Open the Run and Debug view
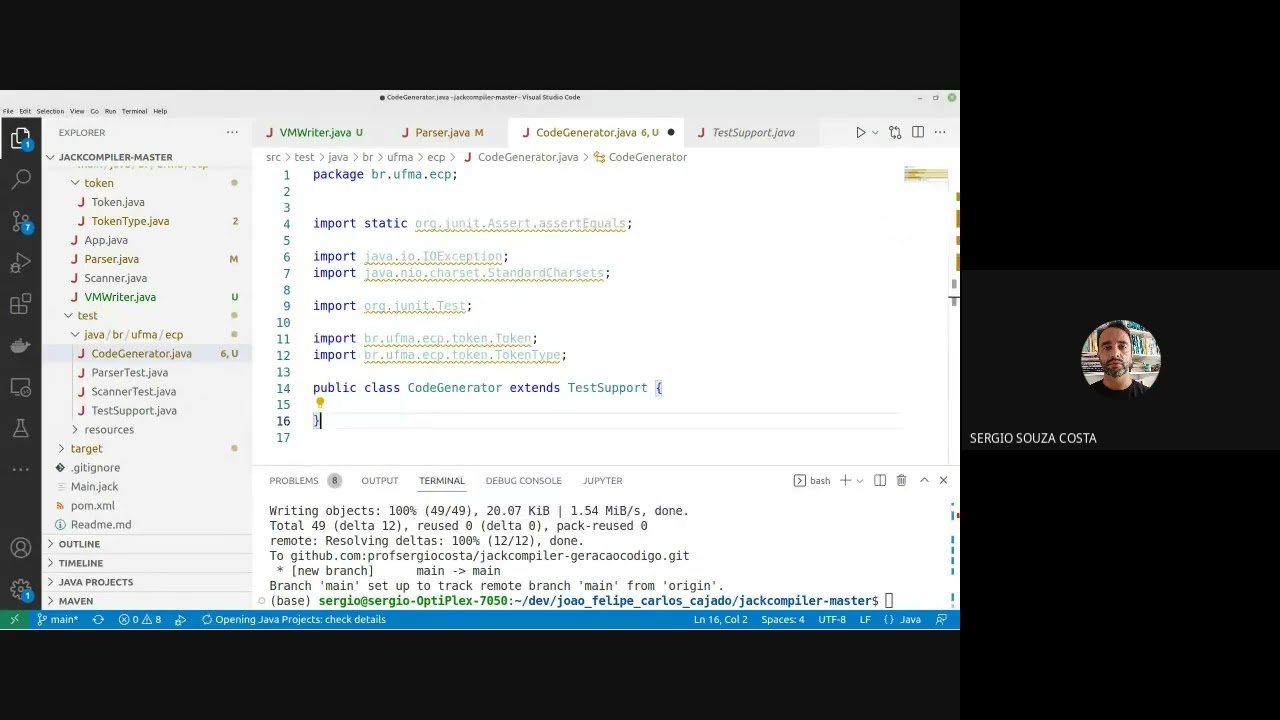 (x=20, y=263)
